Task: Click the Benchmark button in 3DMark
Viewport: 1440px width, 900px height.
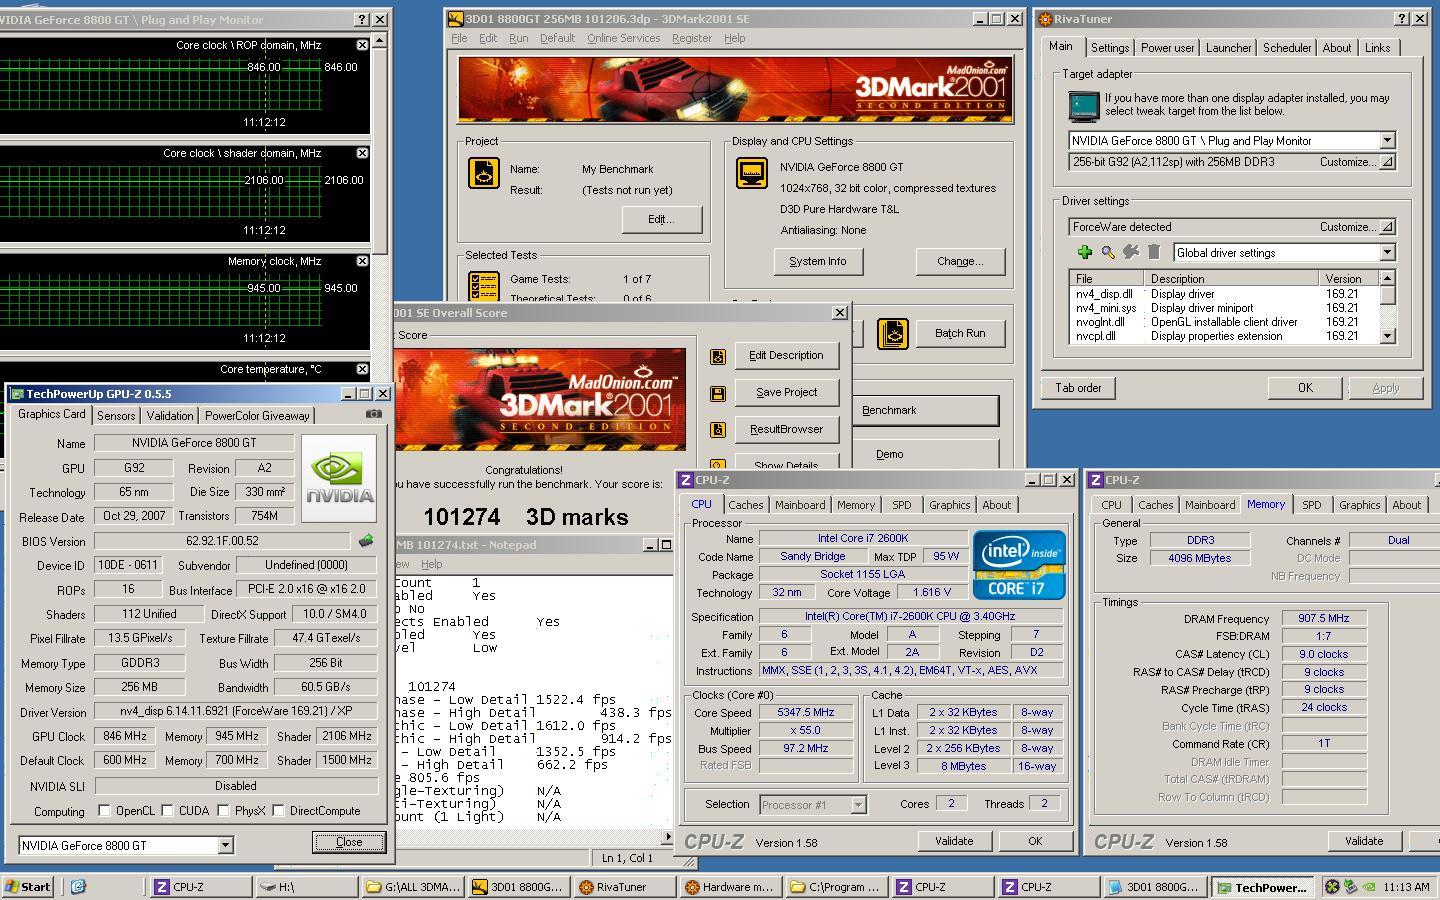Action: pos(925,410)
